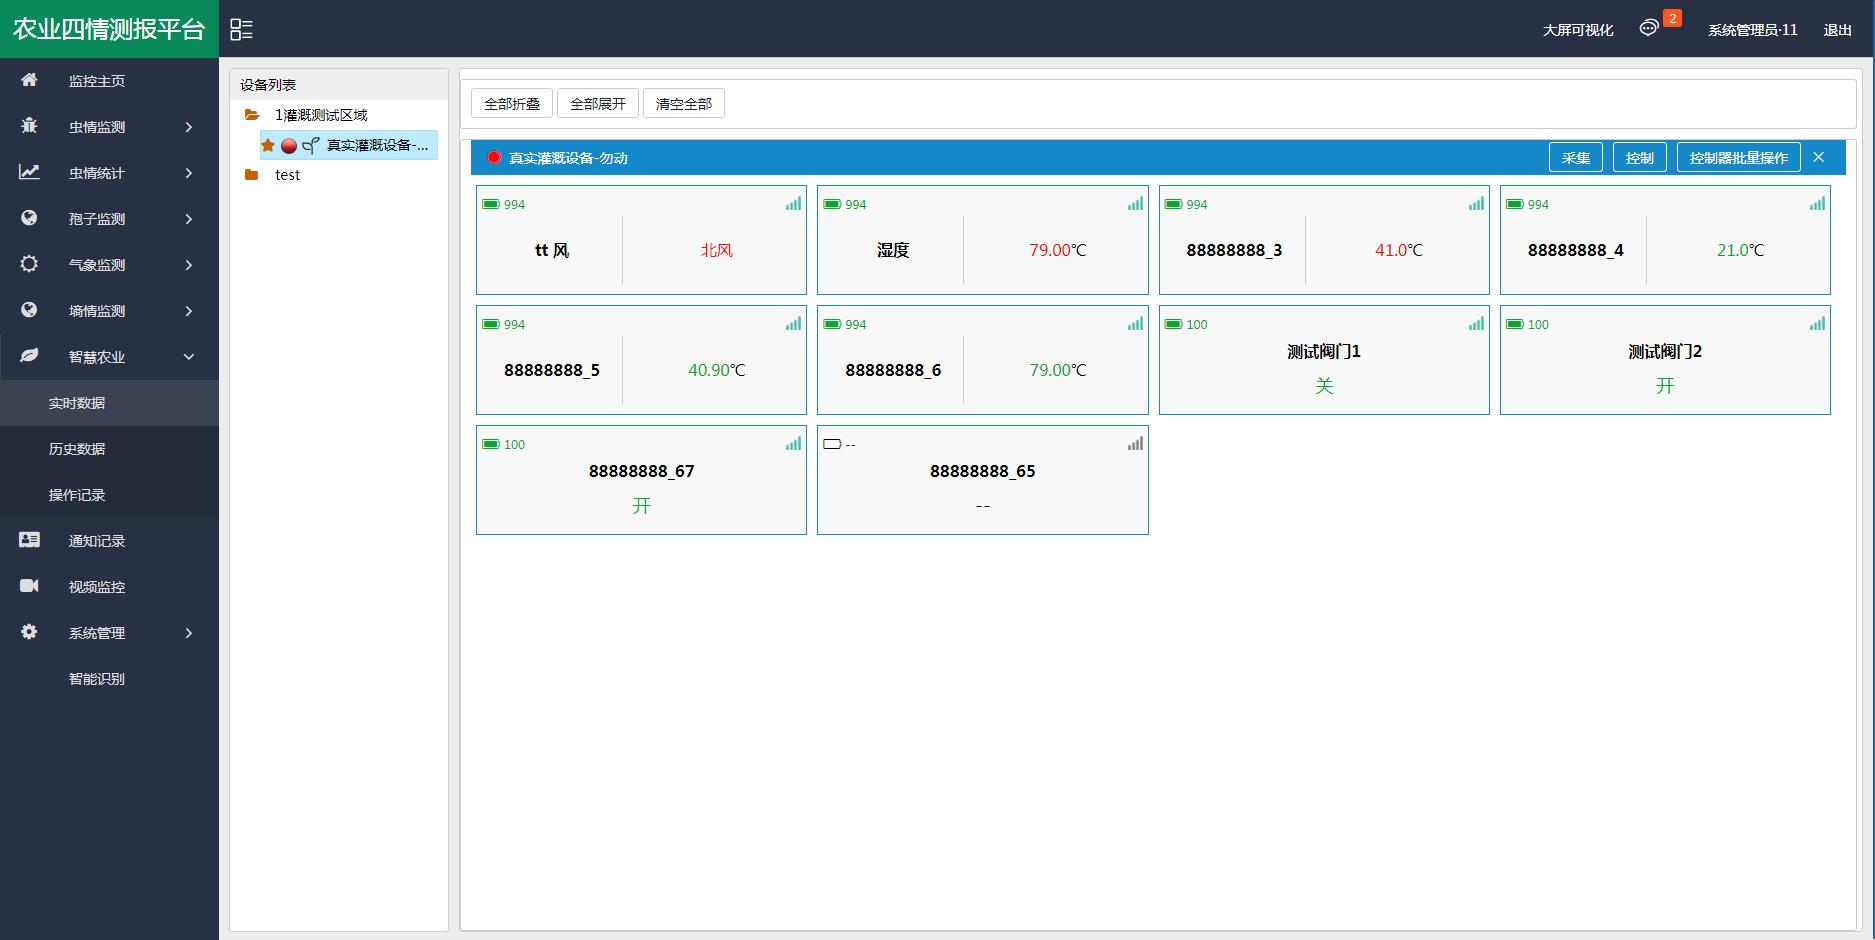Open 操作记录 submenu item
Viewport: 1875px width, 940px height.
109,495
